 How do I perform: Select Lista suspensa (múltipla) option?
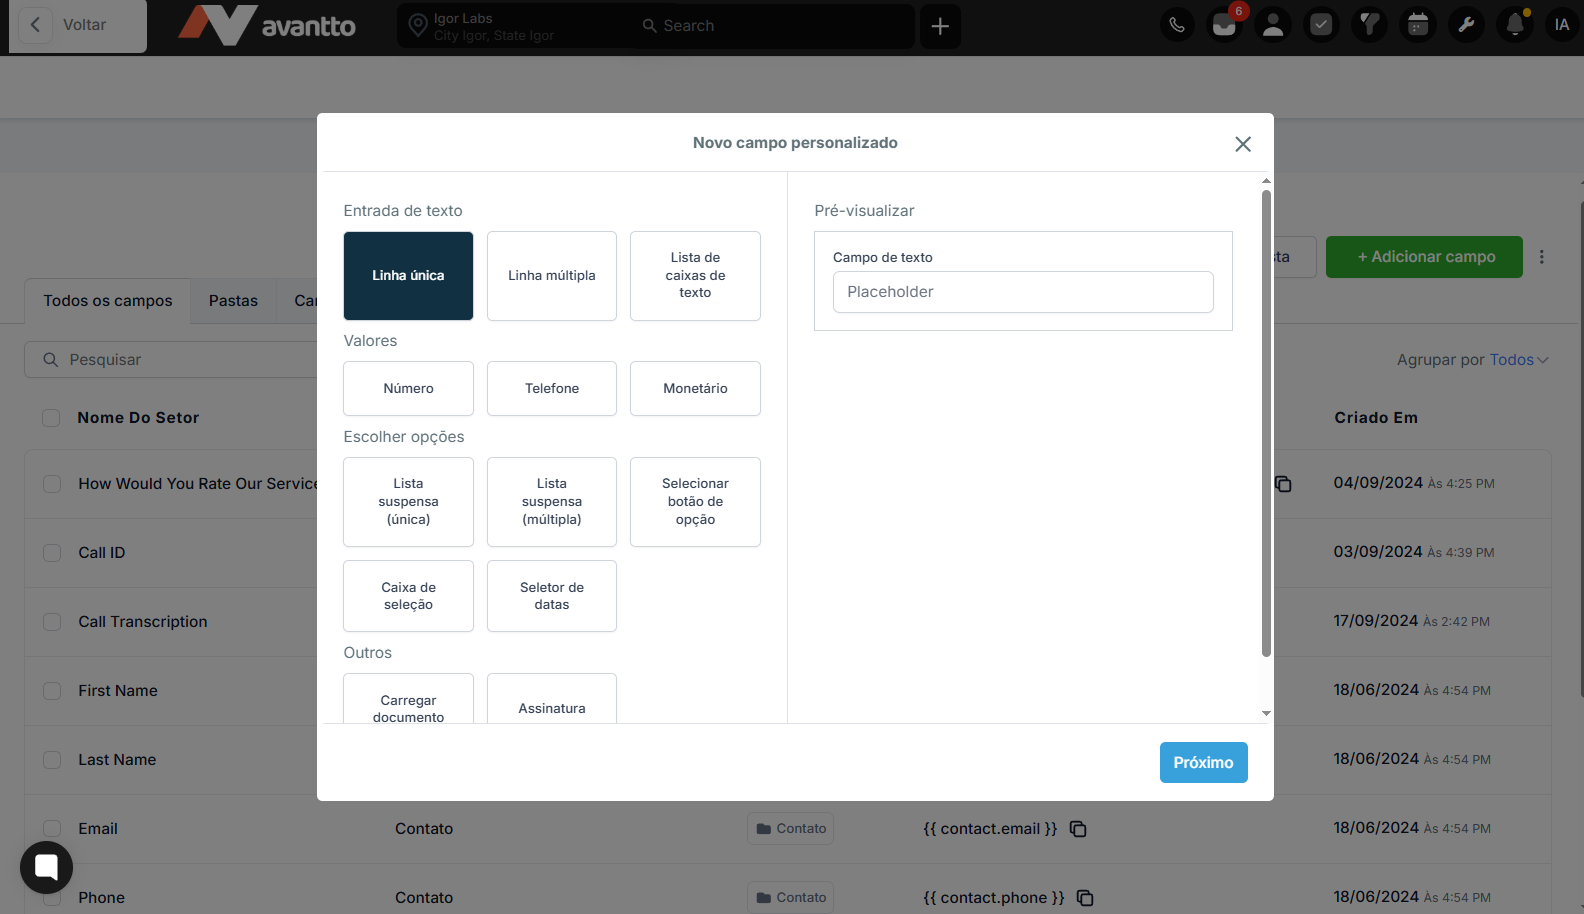[552, 502]
